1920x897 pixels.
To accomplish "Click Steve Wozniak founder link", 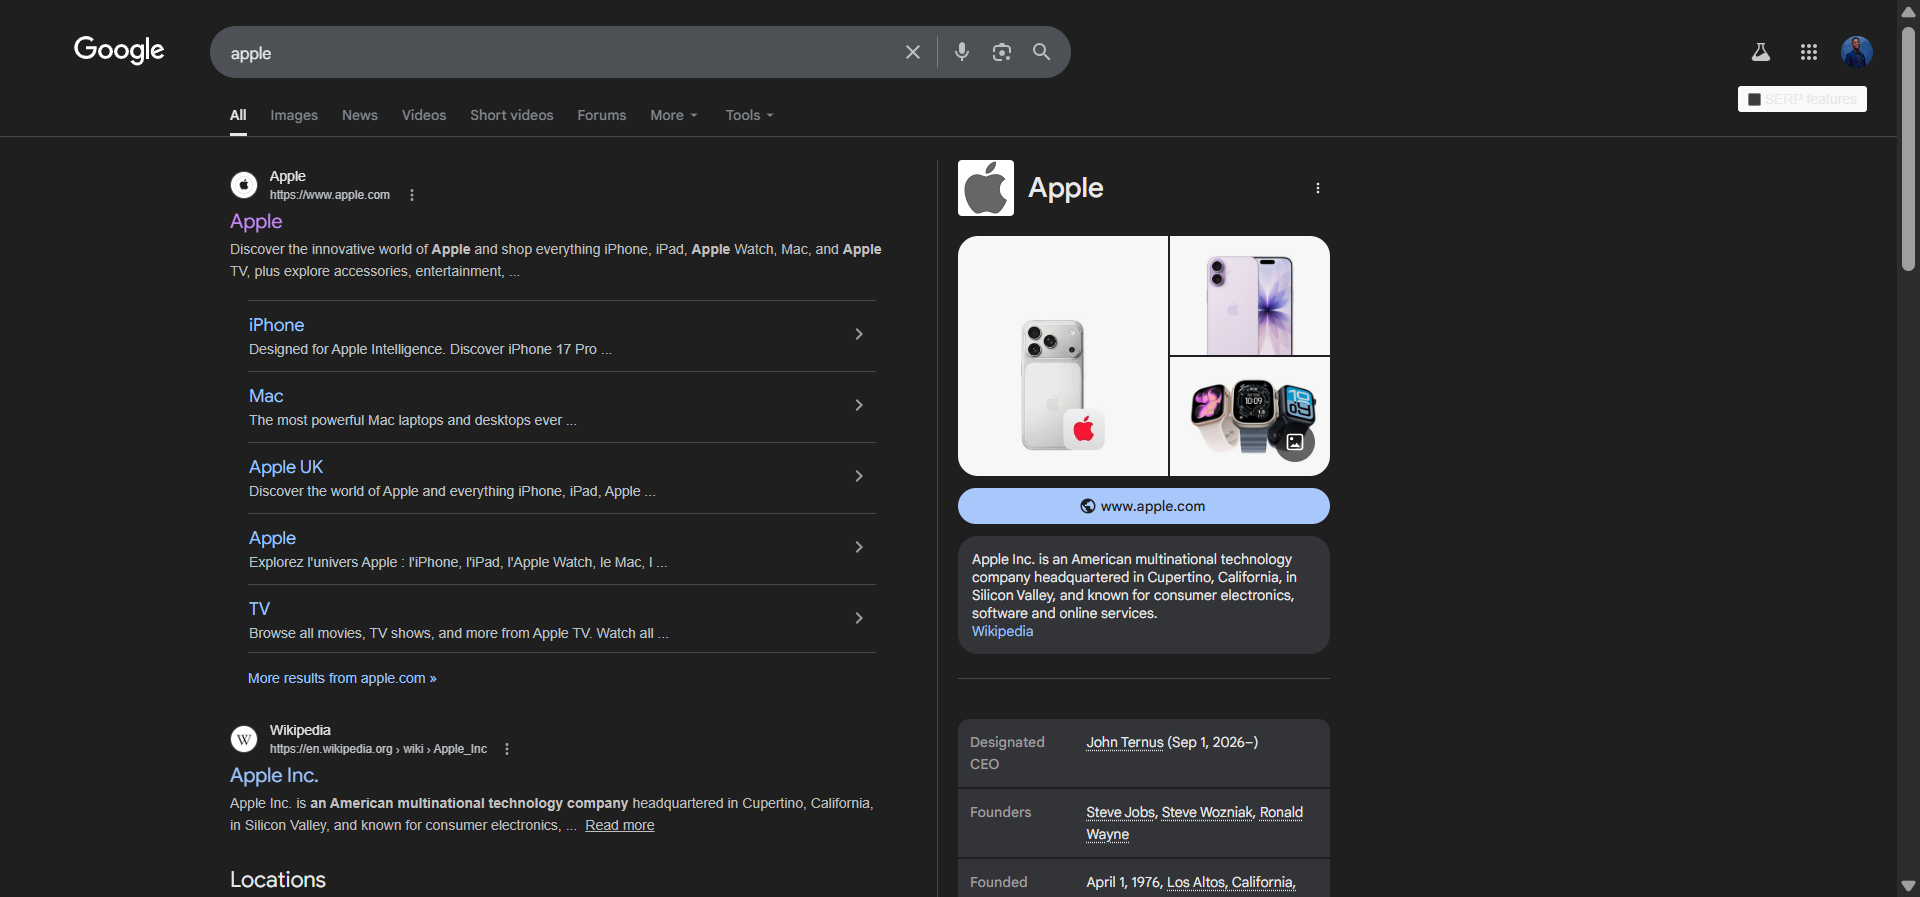I will click(1207, 812).
